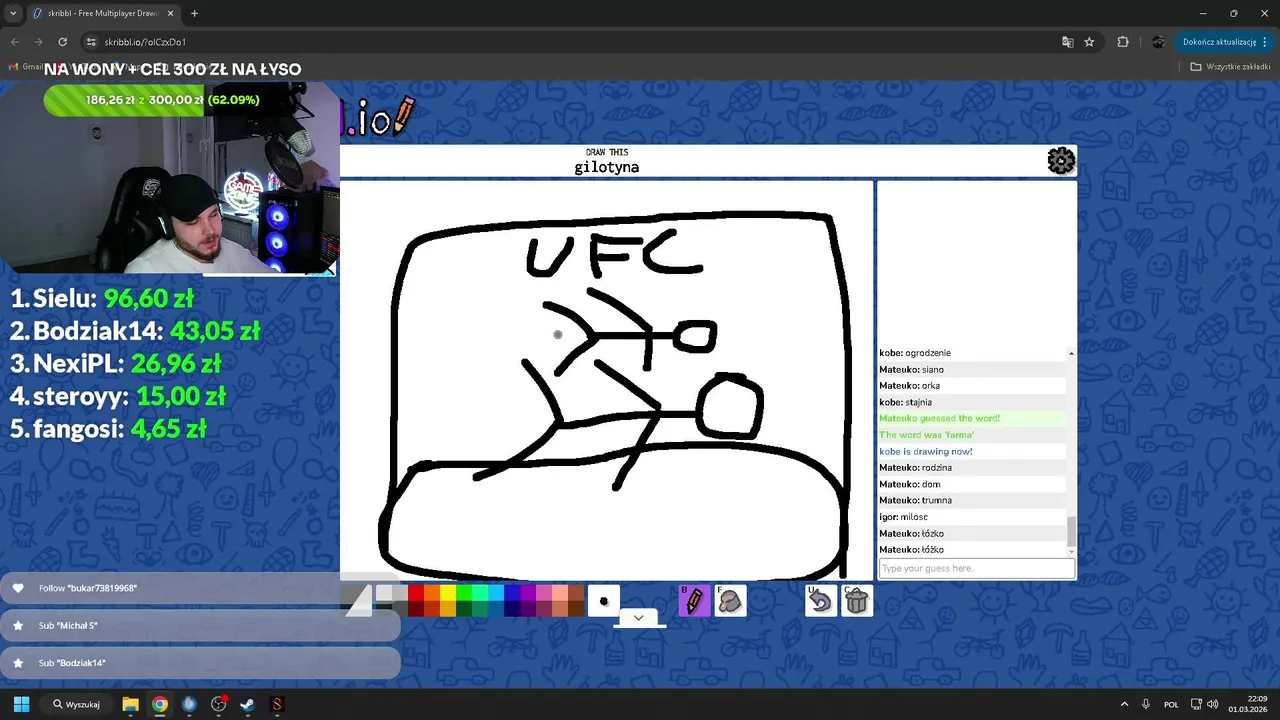Image resolution: width=1280 pixels, height=720 pixels.
Task: Click the microphone tray icon
Action: coord(1146,704)
